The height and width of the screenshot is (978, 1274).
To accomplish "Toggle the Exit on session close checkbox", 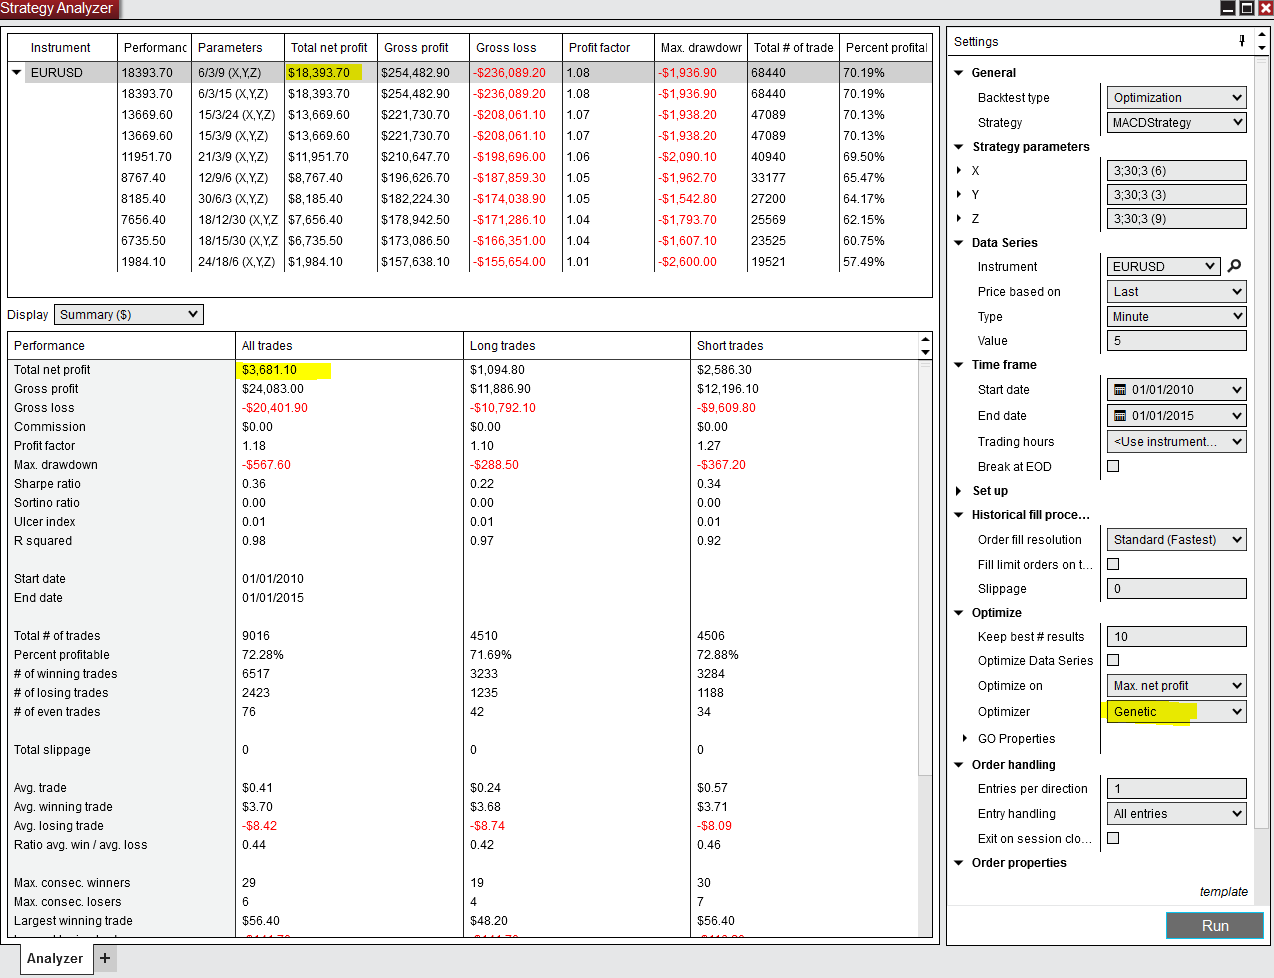I will coord(1113,838).
